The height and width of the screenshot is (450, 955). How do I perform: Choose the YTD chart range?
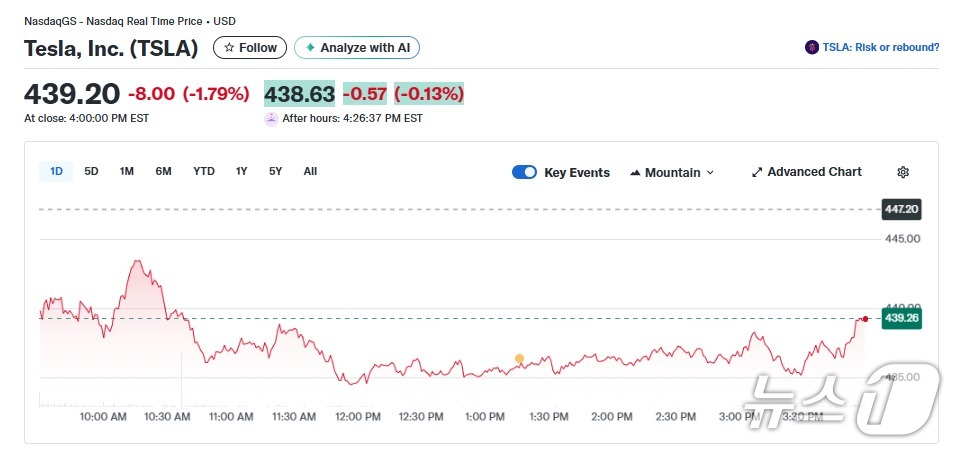[204, 171]
